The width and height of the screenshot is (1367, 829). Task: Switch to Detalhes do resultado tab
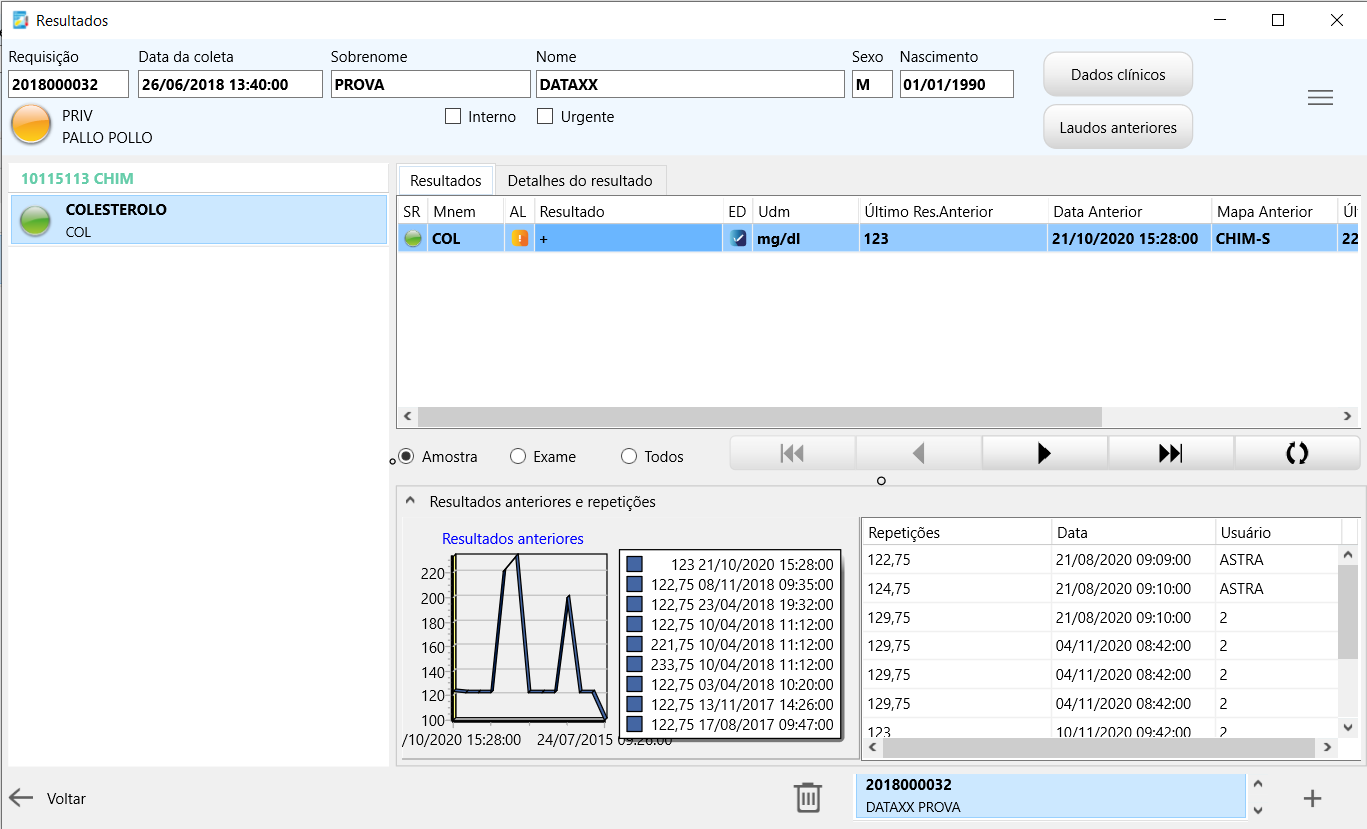[x=580, y=181]
